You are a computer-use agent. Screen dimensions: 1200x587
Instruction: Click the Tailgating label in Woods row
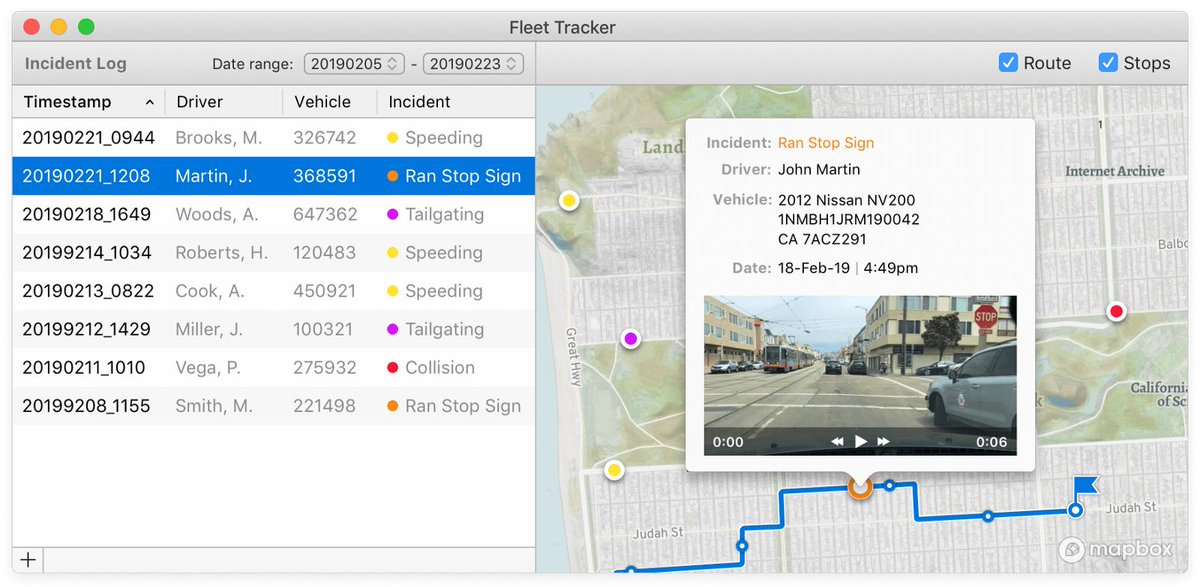(x=444, y=214)
